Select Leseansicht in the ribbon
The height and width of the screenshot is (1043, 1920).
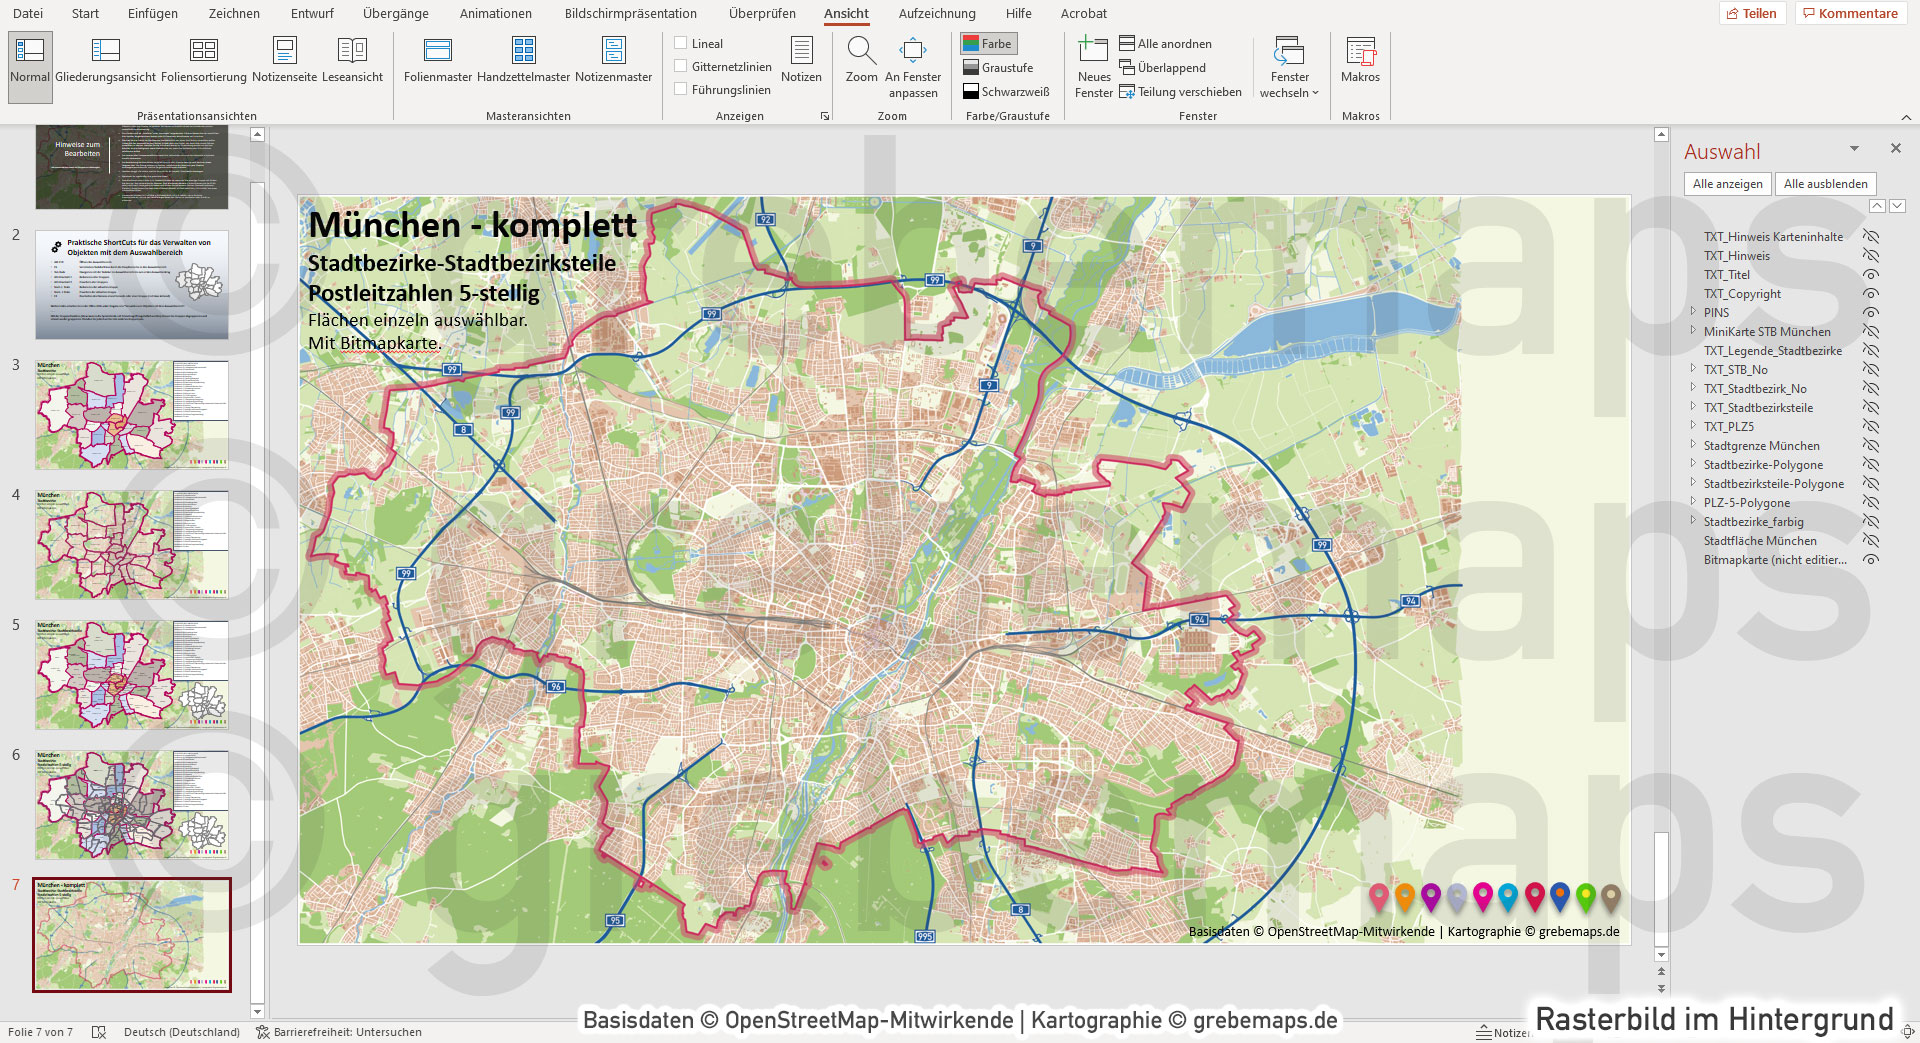[352, 60]
